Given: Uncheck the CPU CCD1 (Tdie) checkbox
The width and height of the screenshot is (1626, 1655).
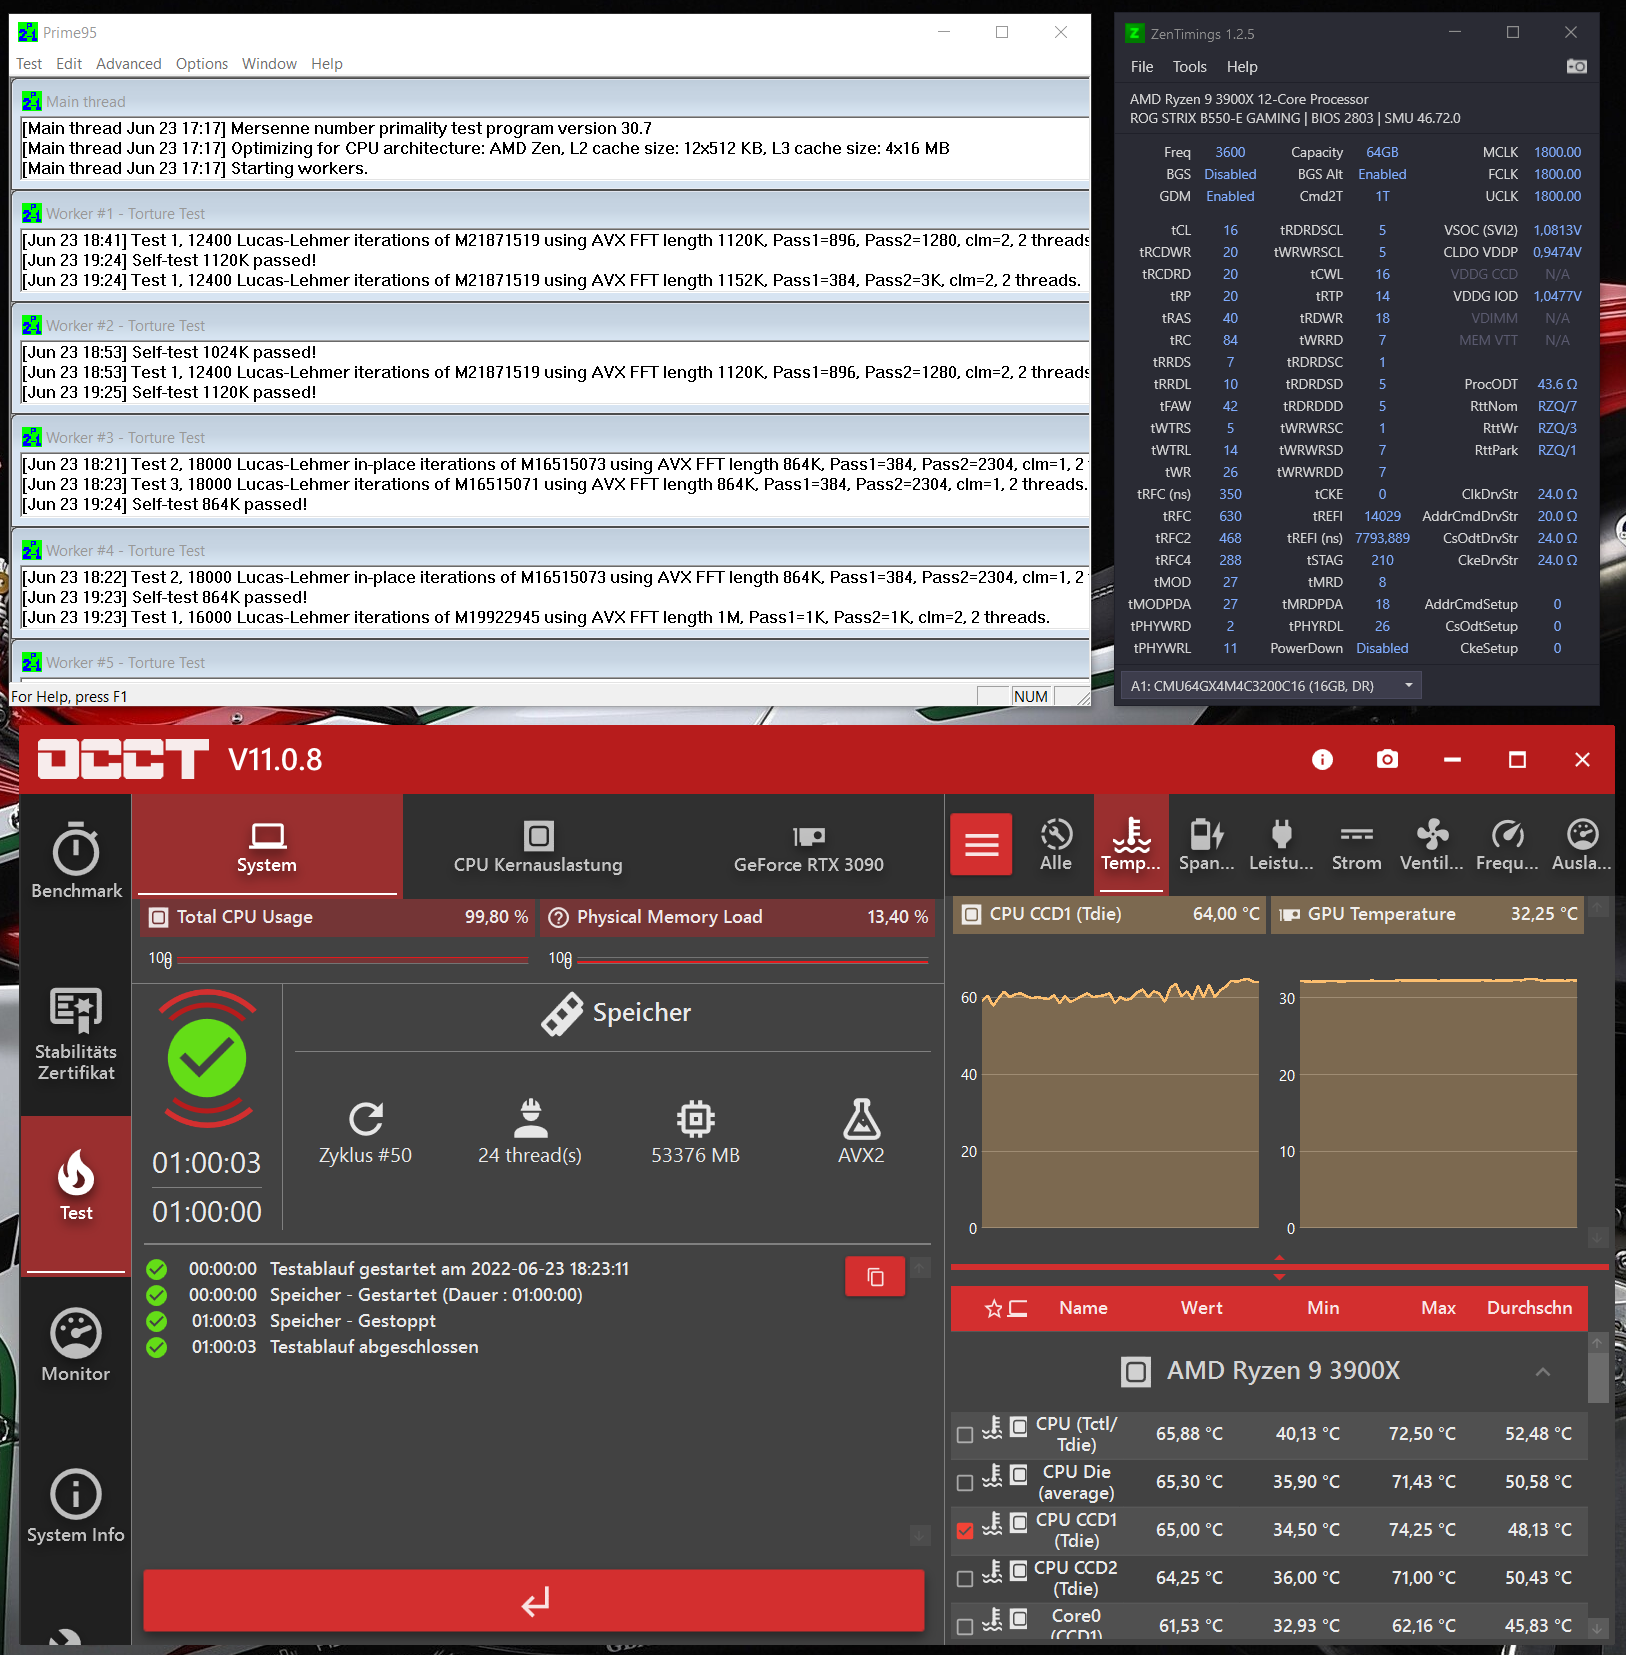Looking at the screenshot, I should tap(965, 1530).
